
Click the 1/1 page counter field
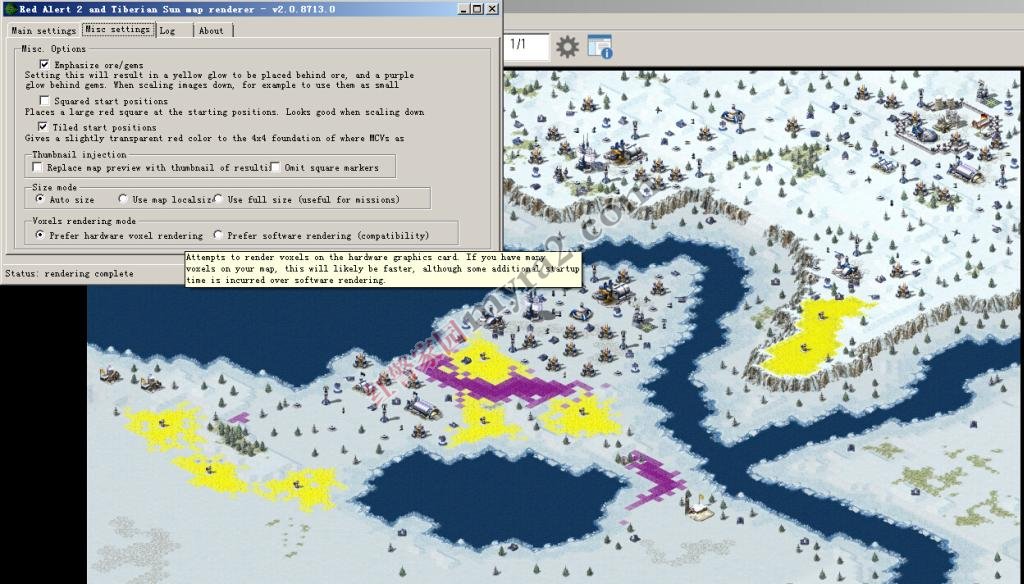526,46
